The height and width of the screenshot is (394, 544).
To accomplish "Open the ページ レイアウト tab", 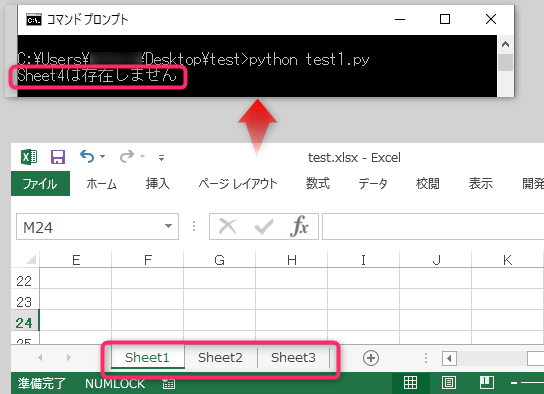I will coord(238,183).
